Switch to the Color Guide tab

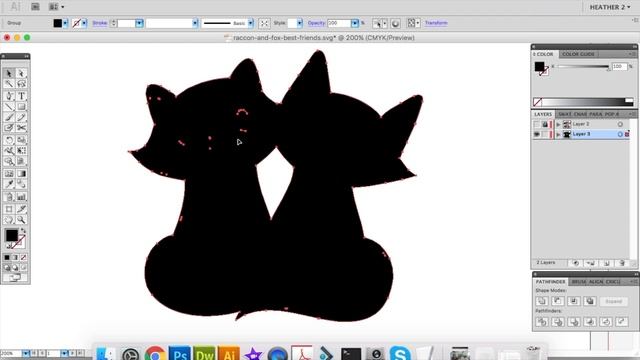click(x=578, y=54)
